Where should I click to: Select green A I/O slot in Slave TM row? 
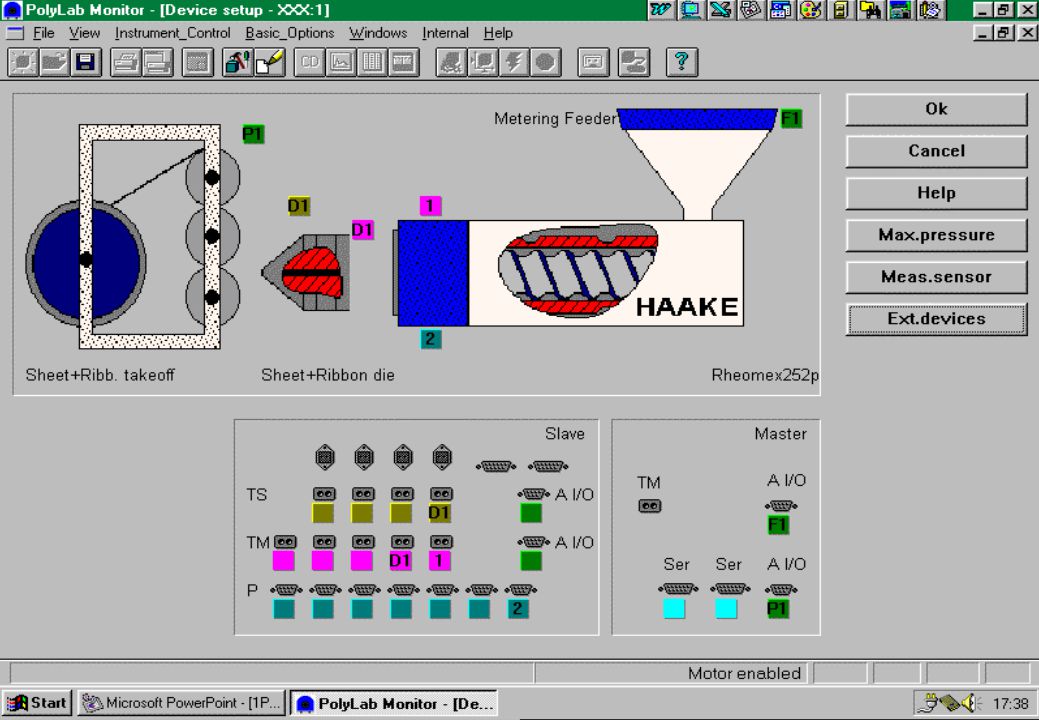coord(531,561)
